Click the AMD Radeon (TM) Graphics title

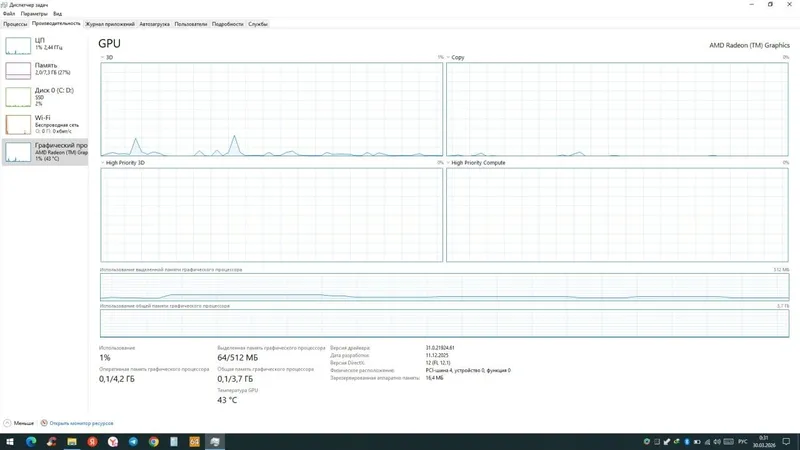749,45
